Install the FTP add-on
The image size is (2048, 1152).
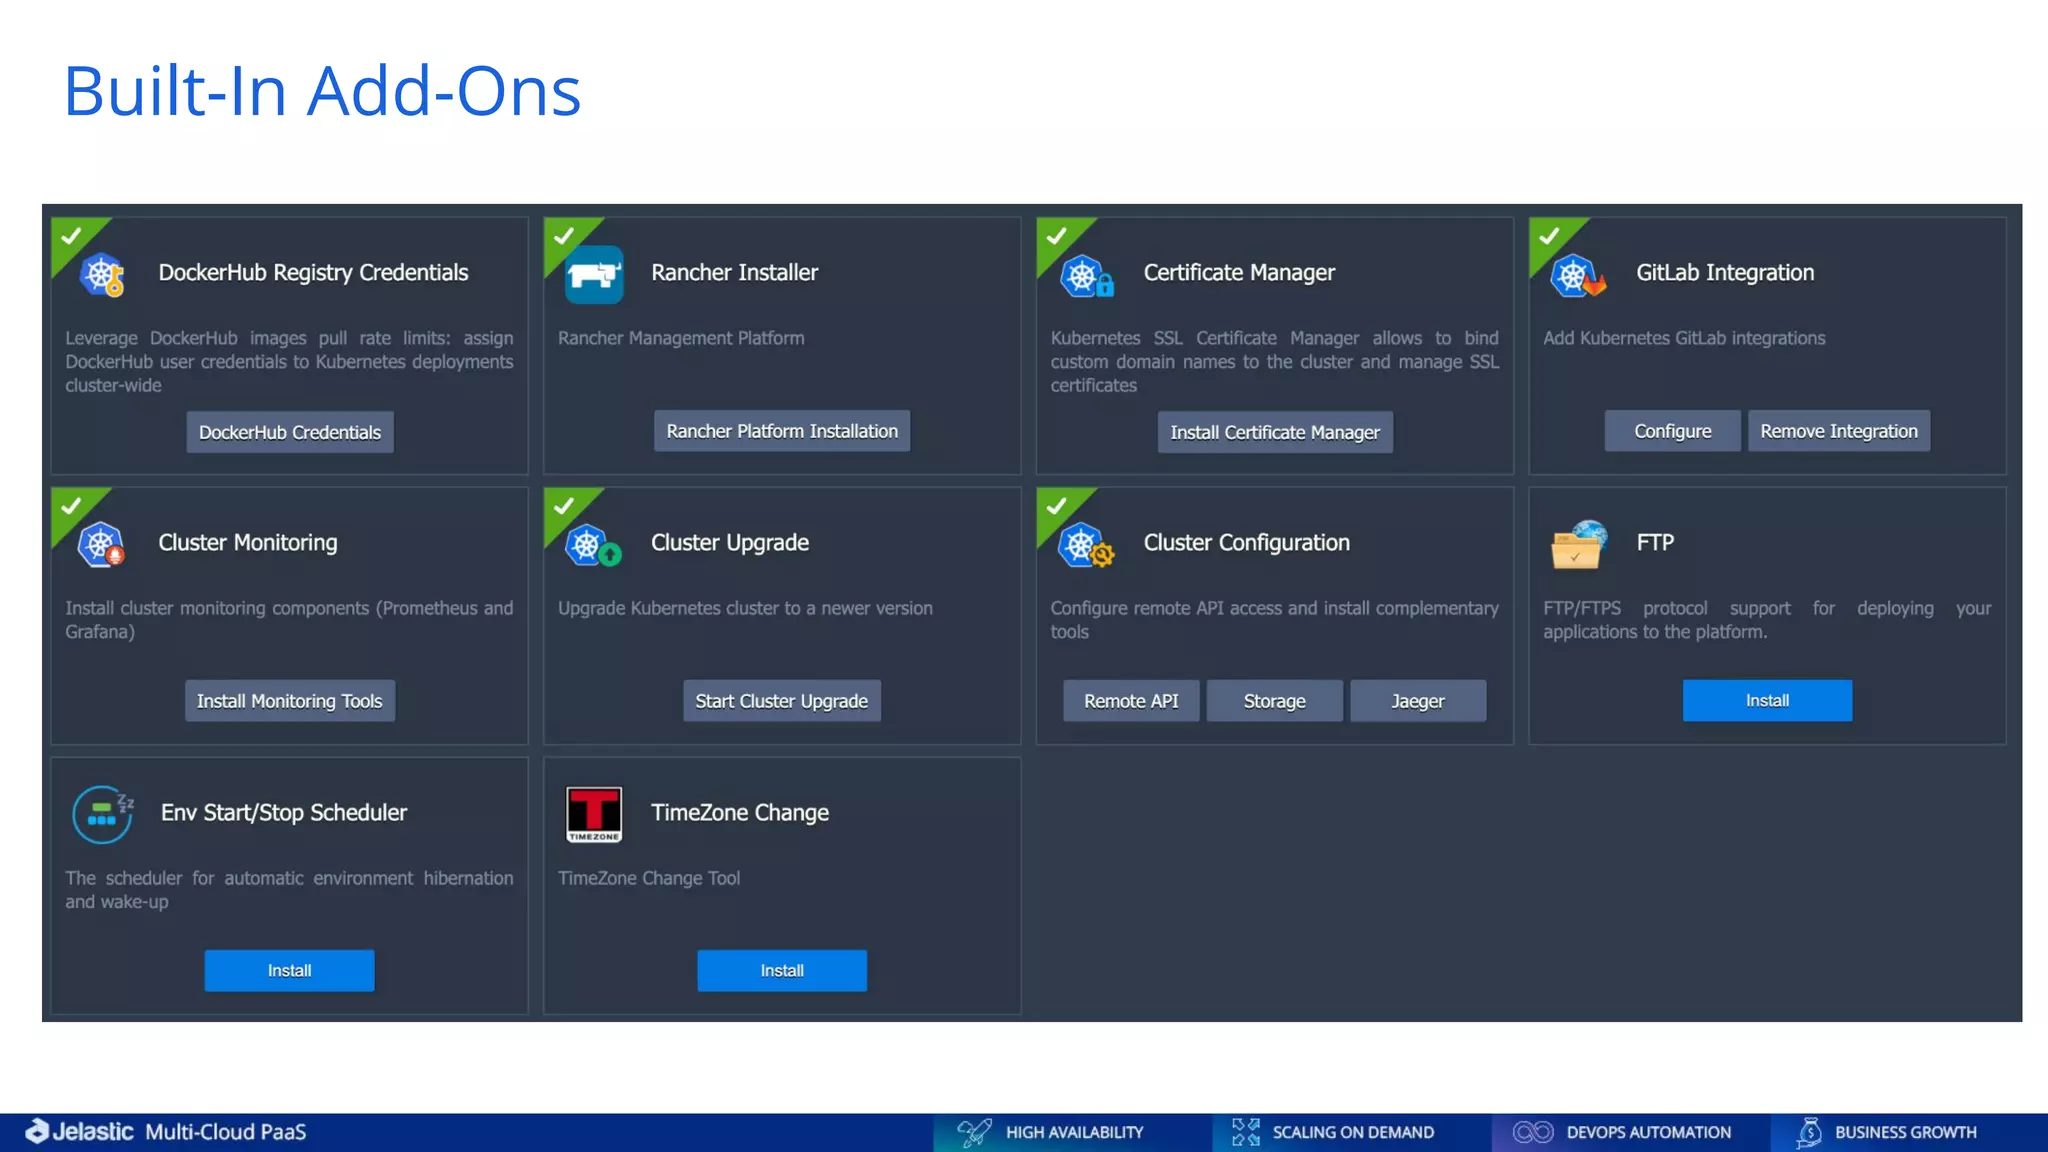pyautogui.click(x=1768, y=701)
